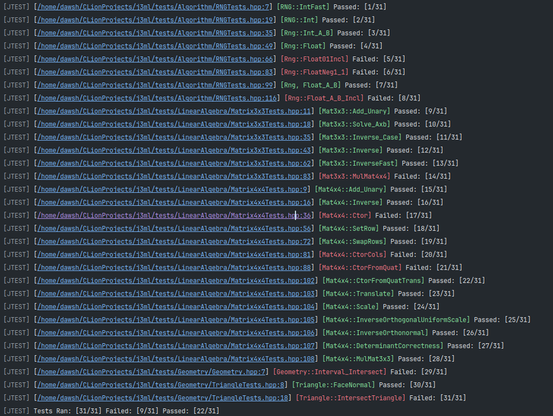Jump to source of failed Rng::Float_A_B_Incl
553x416 pixels.
[157, 98]
